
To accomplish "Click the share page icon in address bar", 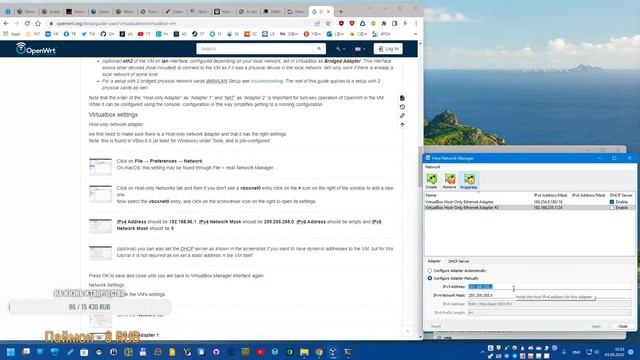I will tap(317, 24).
